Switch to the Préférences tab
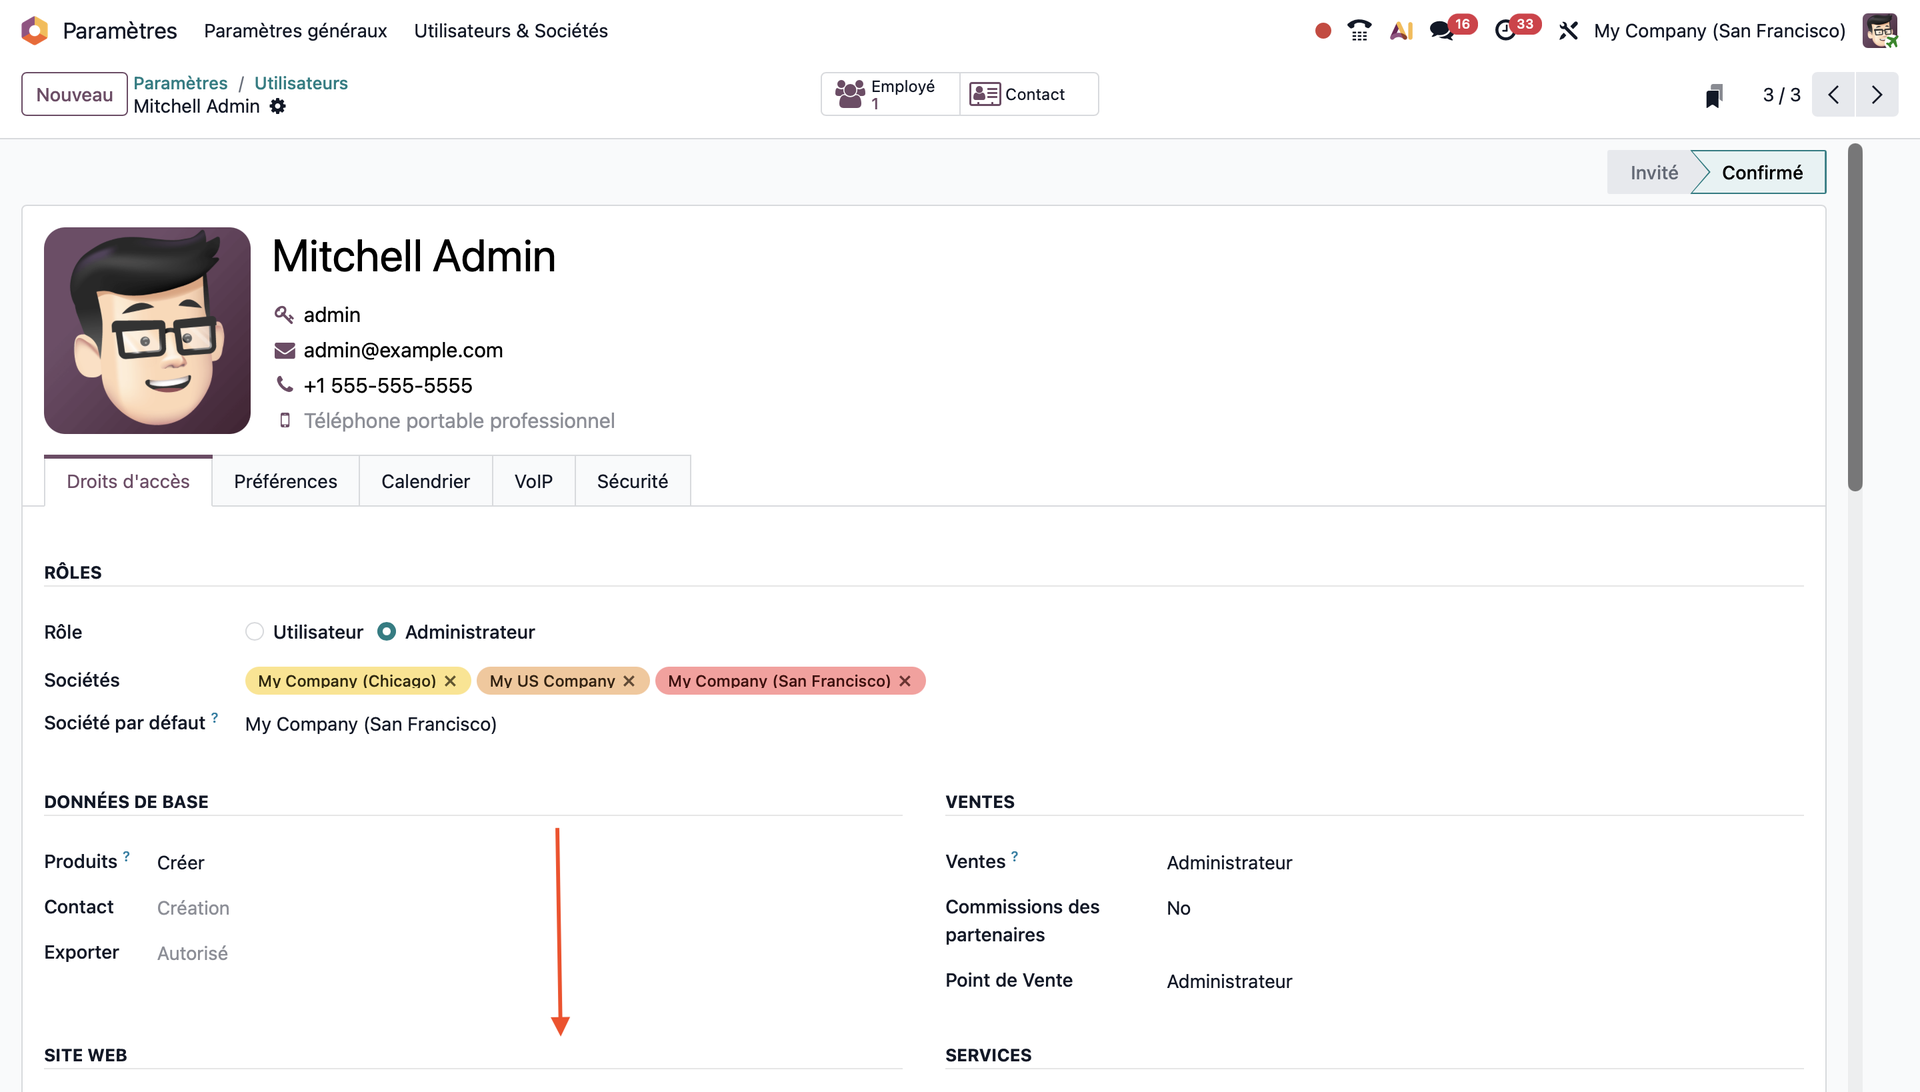The image size is (1920, 1092). click(x=285, y=482)
